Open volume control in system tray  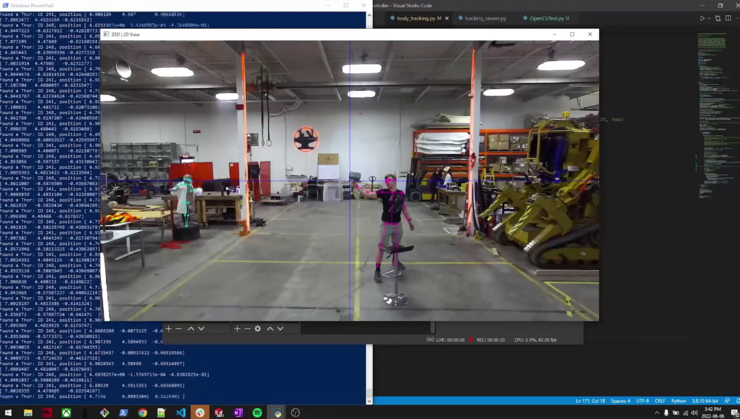point(694,413)
